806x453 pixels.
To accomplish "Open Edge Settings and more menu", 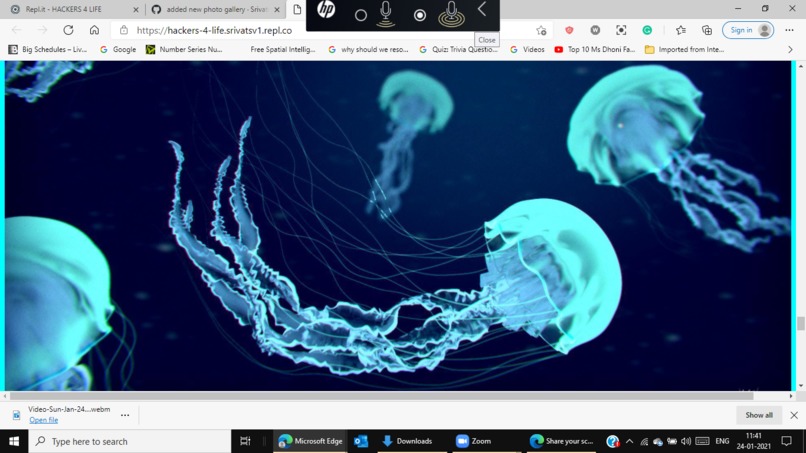I will point(790,30).
